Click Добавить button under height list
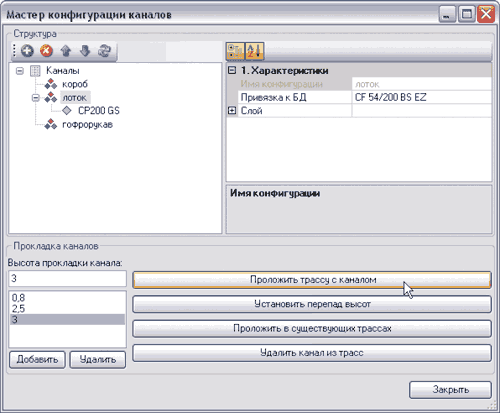500x413 pixels. [x=37, y=360]
